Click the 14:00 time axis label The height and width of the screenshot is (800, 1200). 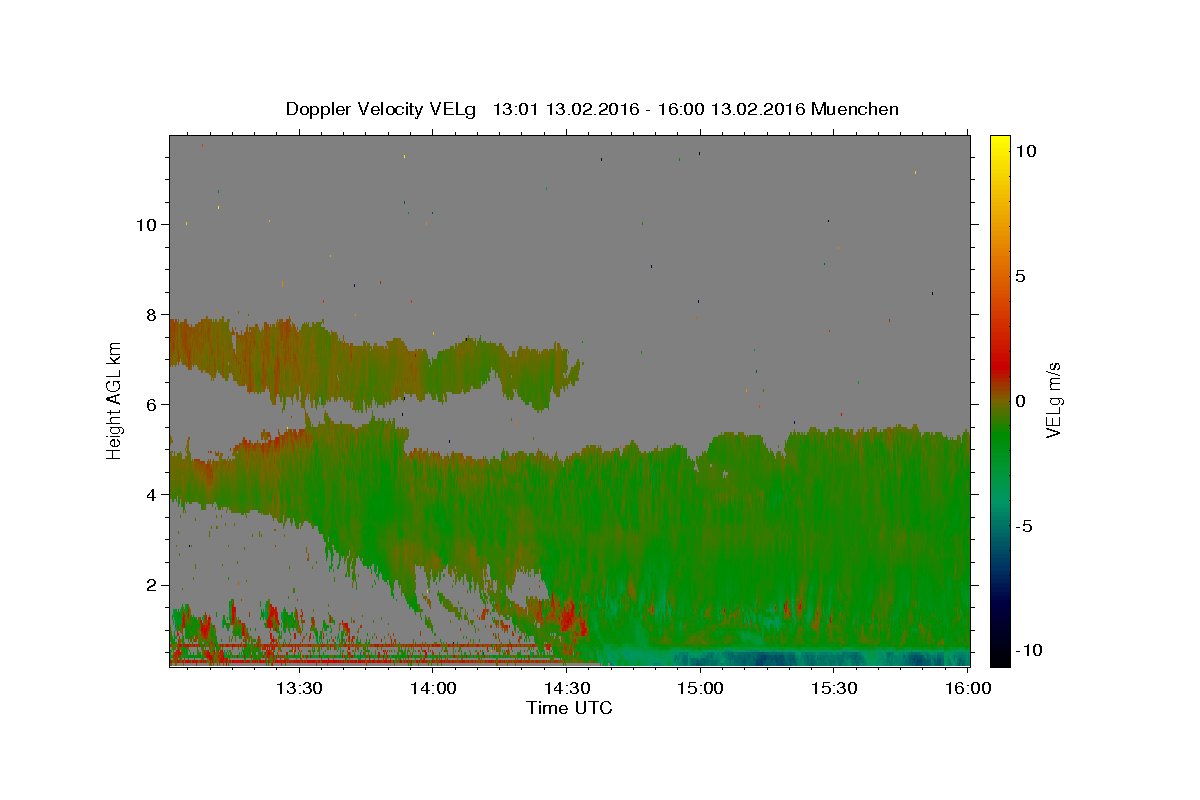coord(433,688)
